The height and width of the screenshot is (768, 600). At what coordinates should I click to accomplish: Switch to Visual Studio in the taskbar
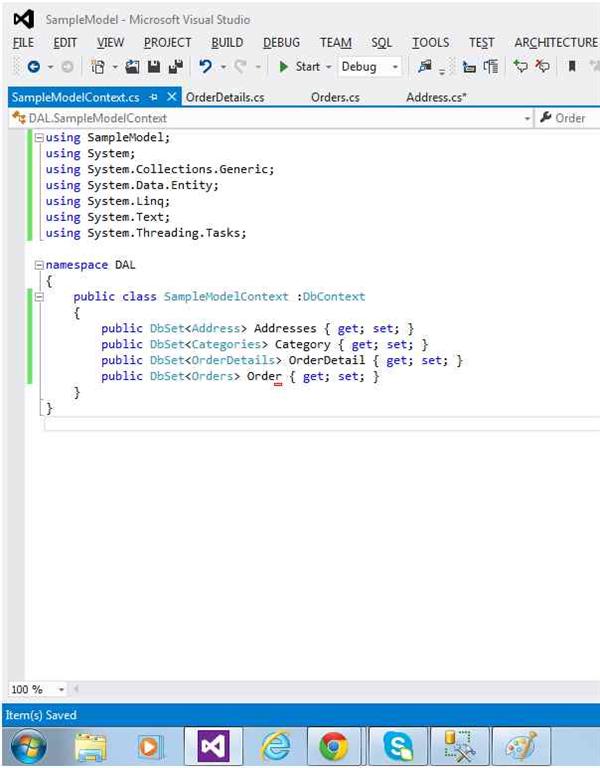pyautogui.click(x=213, y=747)
